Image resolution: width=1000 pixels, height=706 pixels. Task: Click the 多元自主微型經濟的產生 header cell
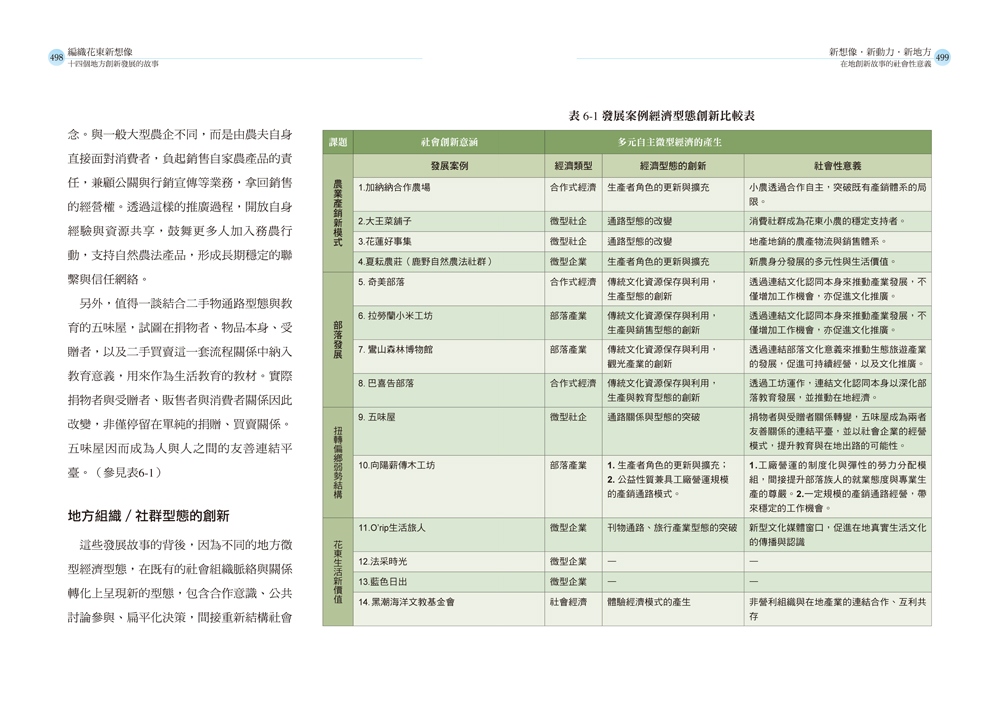pyautogui.click(x=738, y=142)
